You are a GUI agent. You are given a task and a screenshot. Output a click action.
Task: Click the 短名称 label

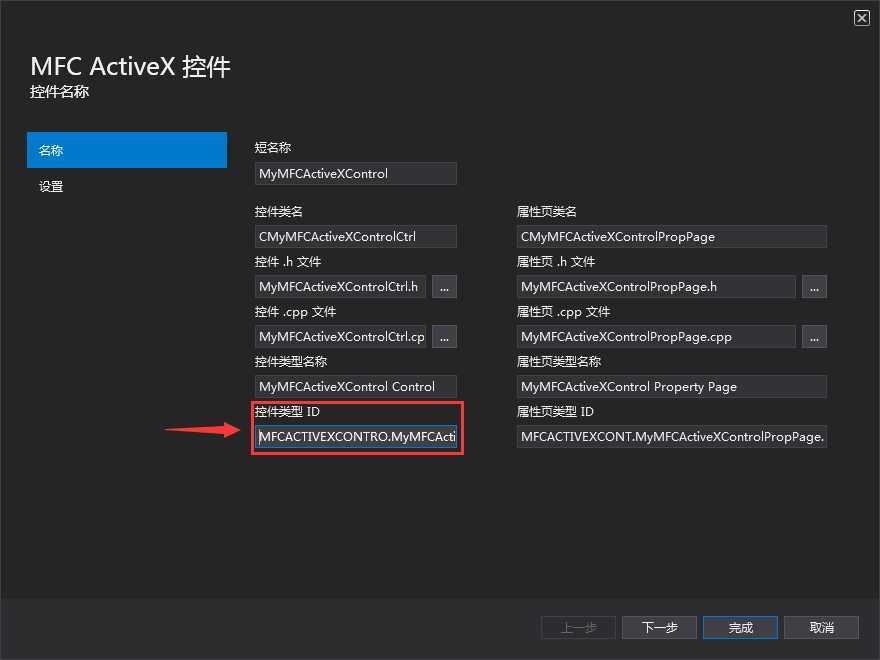pyautogui.click(x=273, y=148)
